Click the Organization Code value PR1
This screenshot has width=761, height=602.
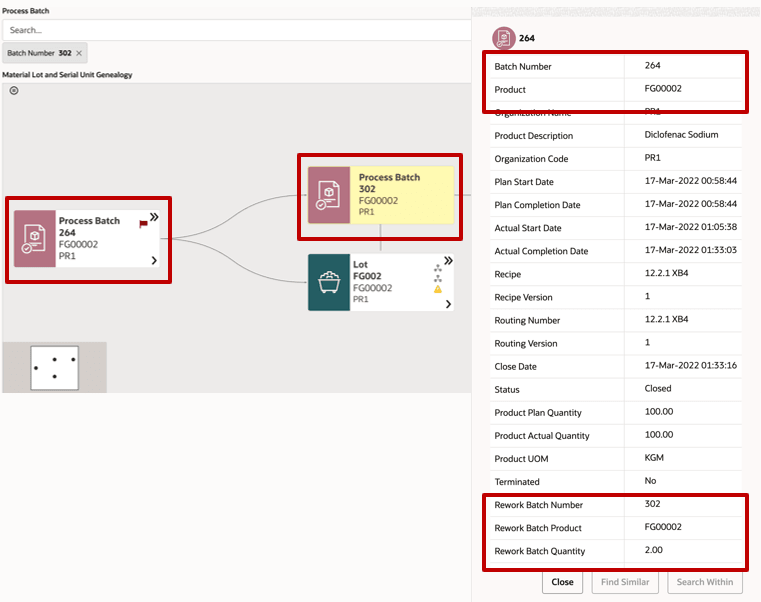[652, 158]
